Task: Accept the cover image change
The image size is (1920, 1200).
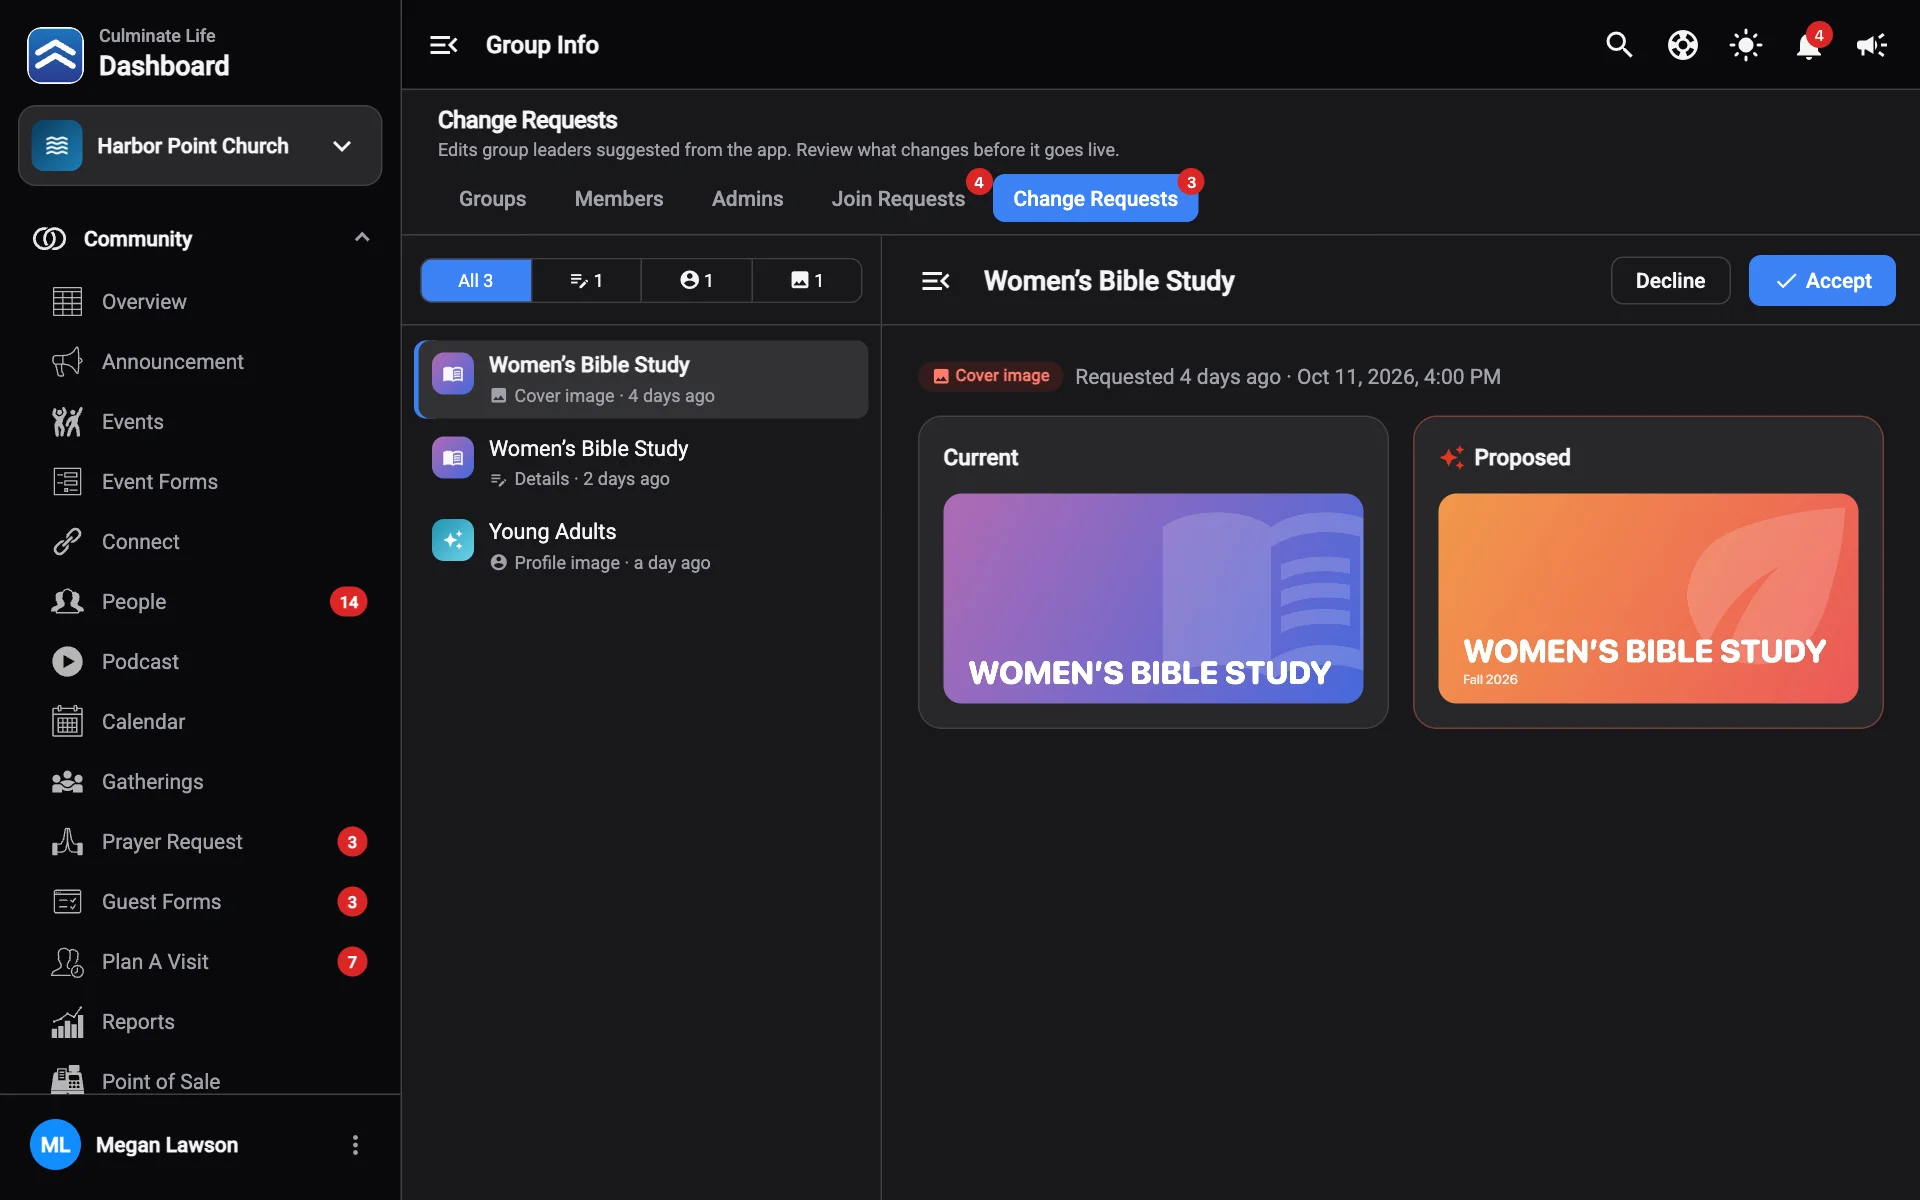Action: 1822,281
